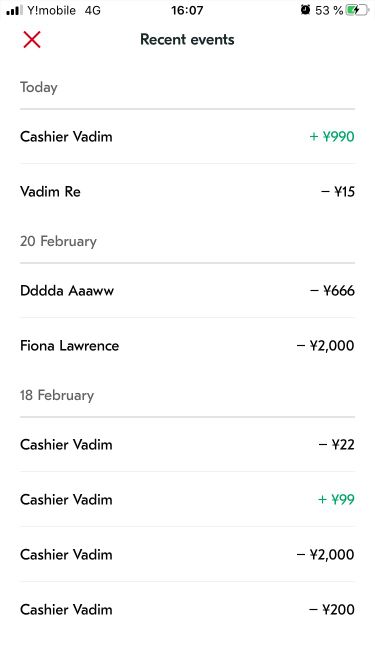Open the Fiona Lawrence transaction
The height and width of the screenshot is (667, 375).
pyautogui.click(x=188, y=345)
